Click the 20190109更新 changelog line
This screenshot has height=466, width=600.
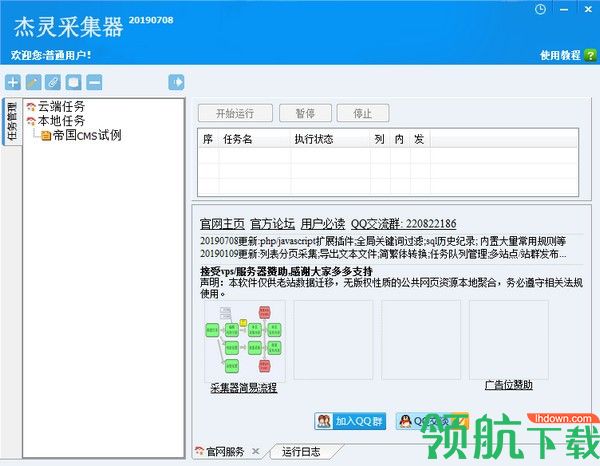383,254
